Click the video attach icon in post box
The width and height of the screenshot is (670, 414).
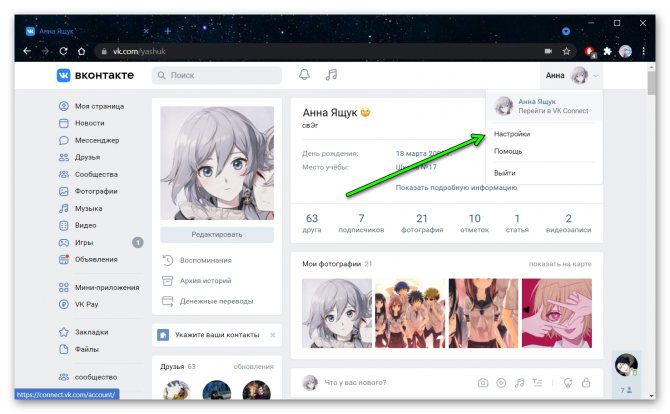click(501, 382)
